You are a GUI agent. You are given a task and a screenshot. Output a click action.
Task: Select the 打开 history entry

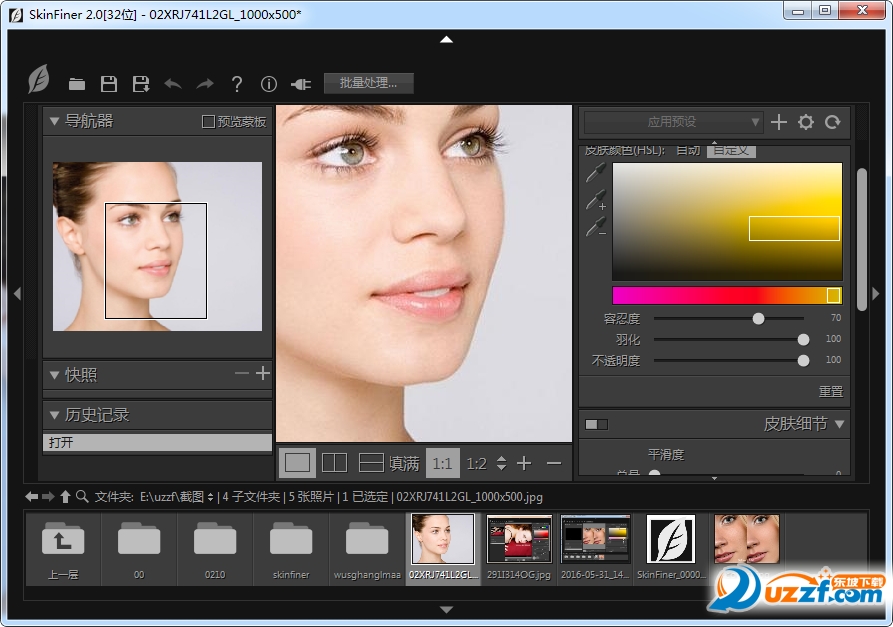click(157, 442)
